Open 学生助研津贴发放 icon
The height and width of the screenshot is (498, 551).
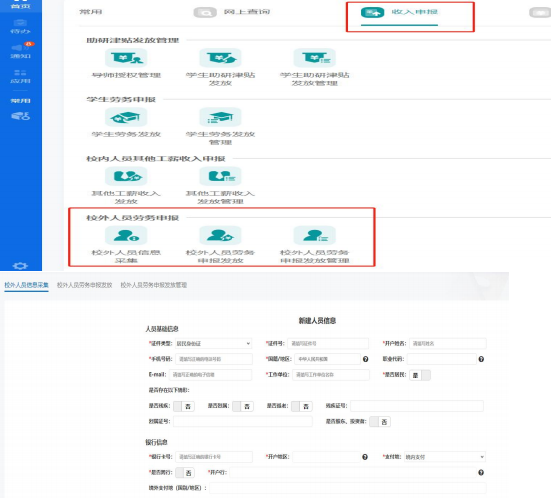(220, 58)
